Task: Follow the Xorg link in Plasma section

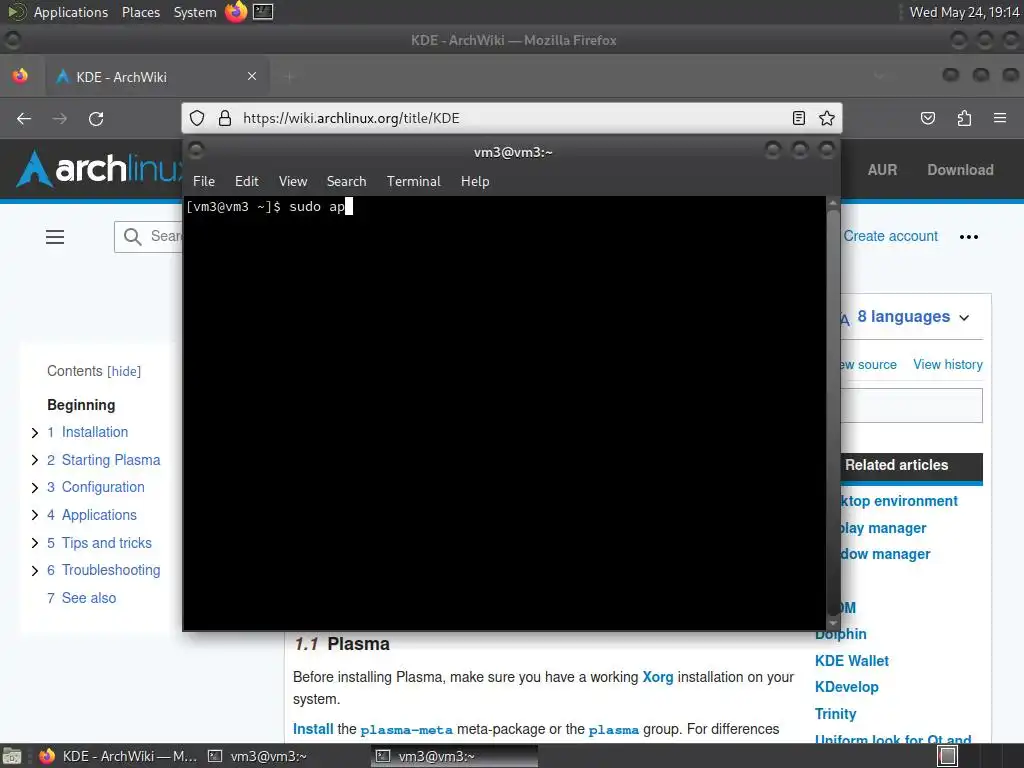Action: (658, 677)
